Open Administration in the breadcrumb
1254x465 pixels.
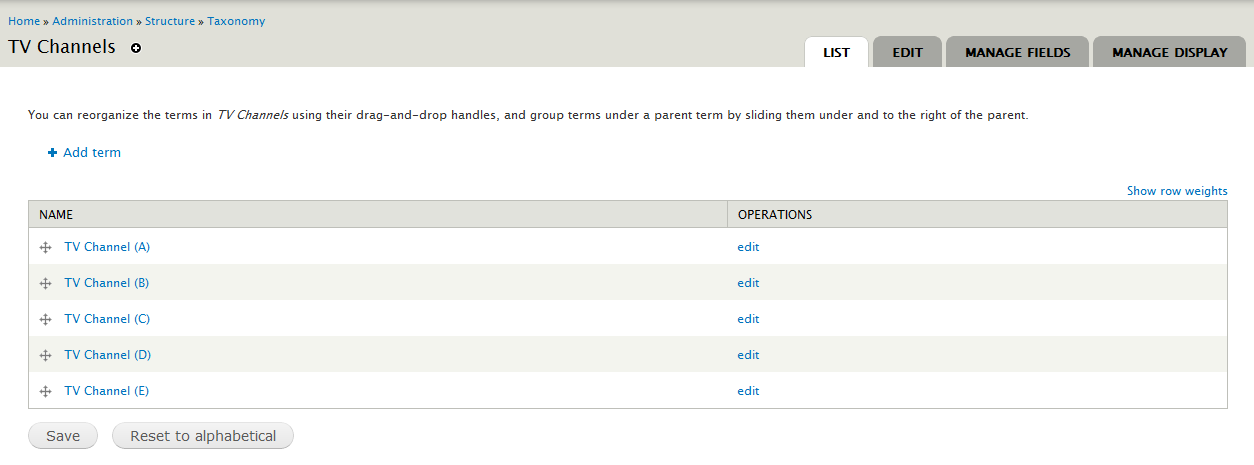[x=92, y=21]
